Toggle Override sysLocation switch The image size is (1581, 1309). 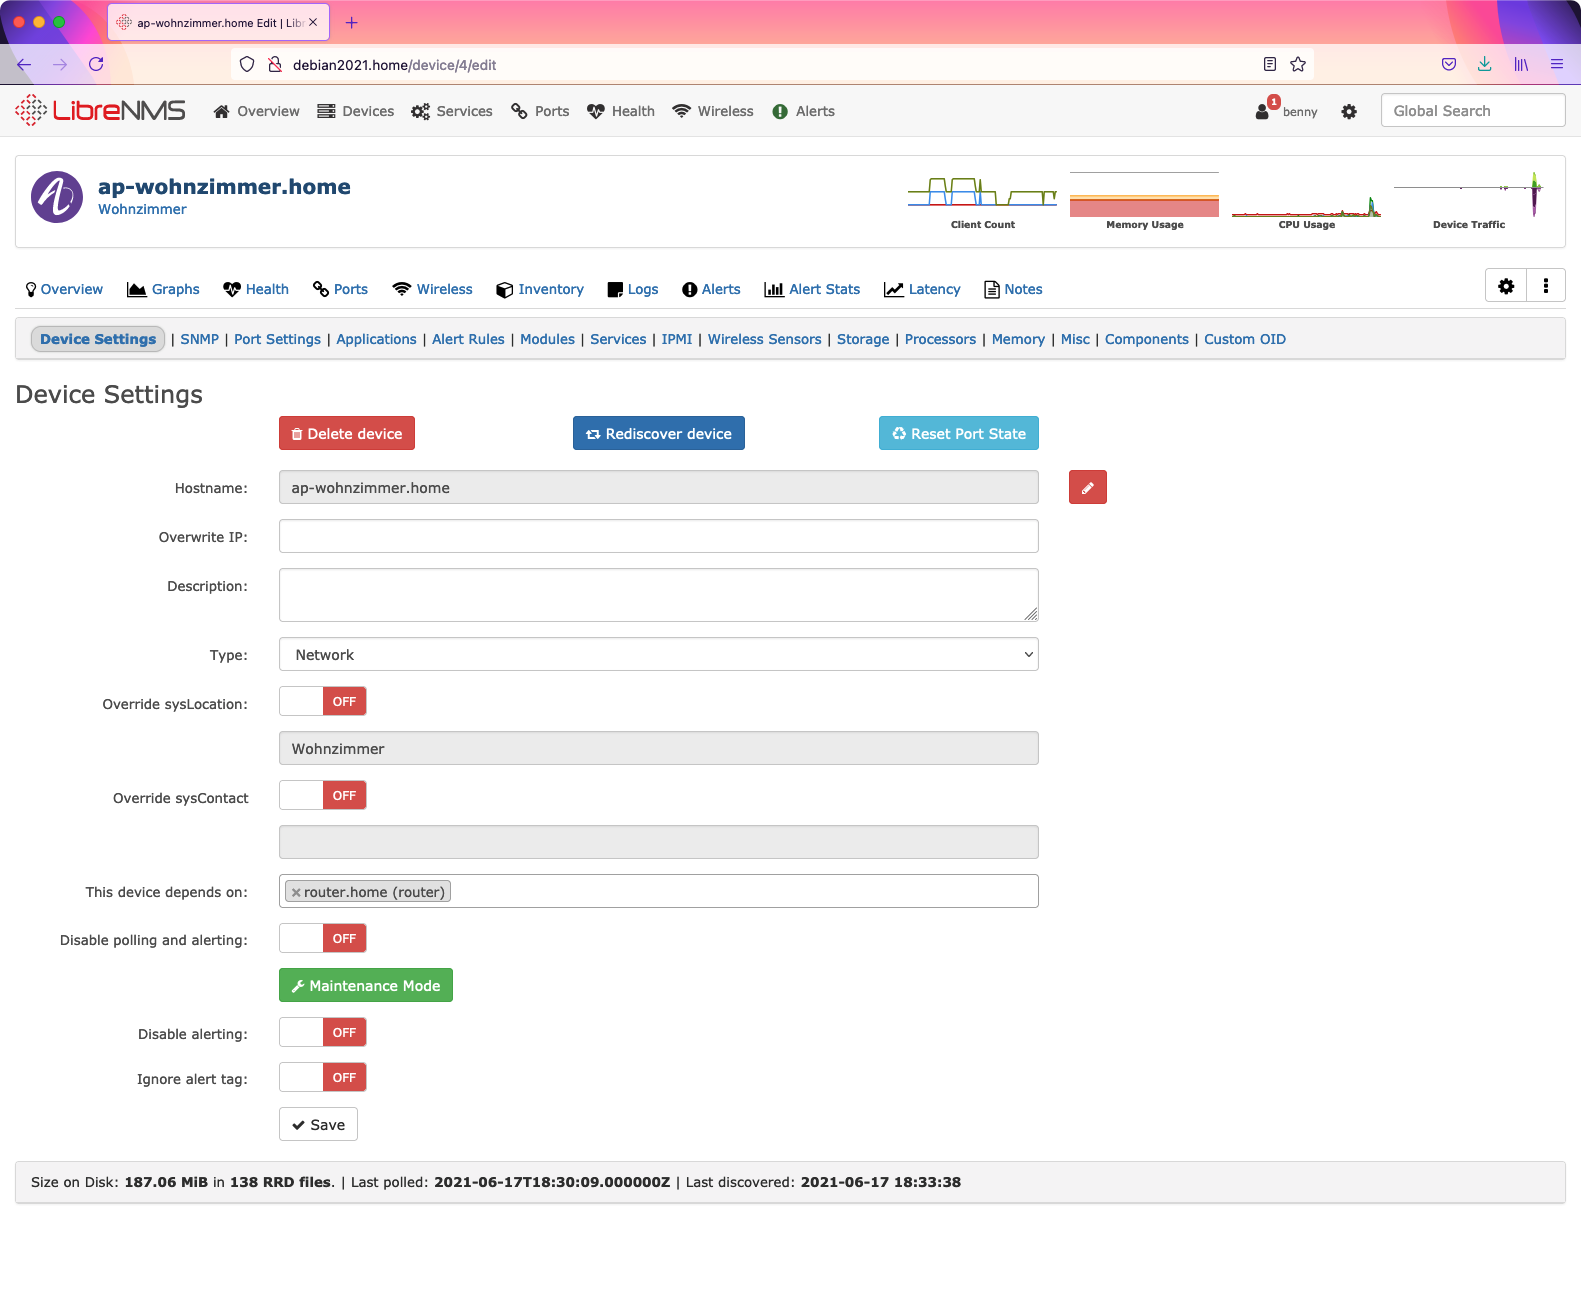click(x=322, y=702)
